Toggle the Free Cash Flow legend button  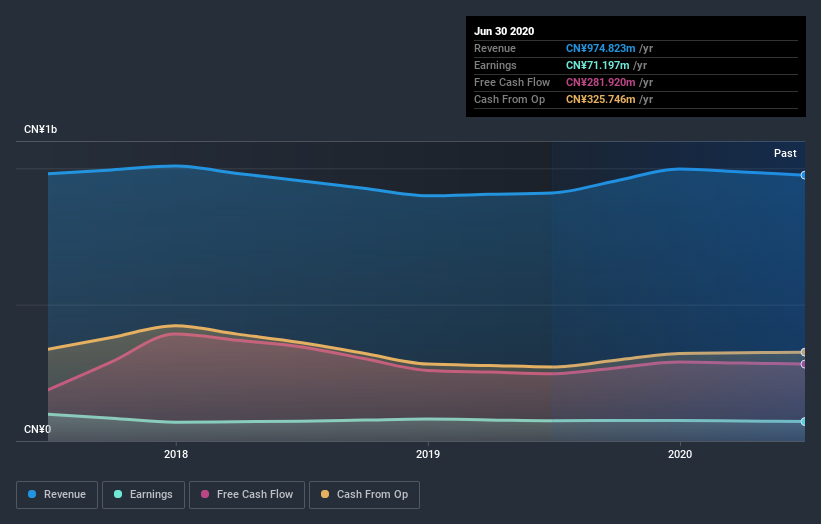click(247, 495)
